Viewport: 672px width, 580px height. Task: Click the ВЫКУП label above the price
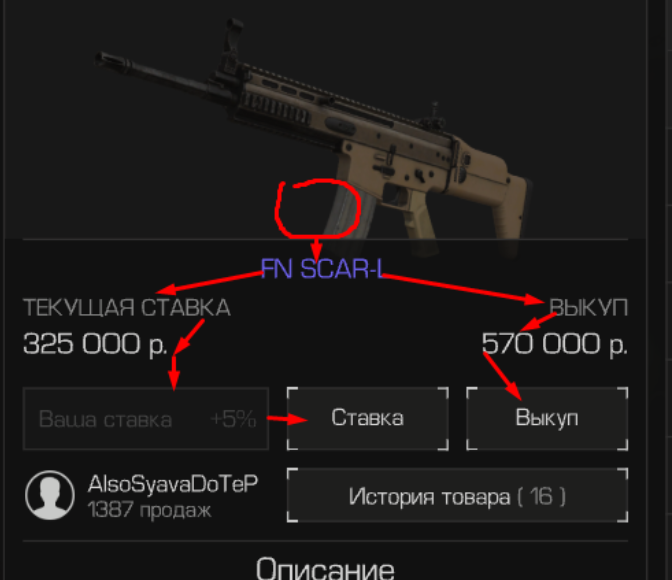tap(589, 308)
